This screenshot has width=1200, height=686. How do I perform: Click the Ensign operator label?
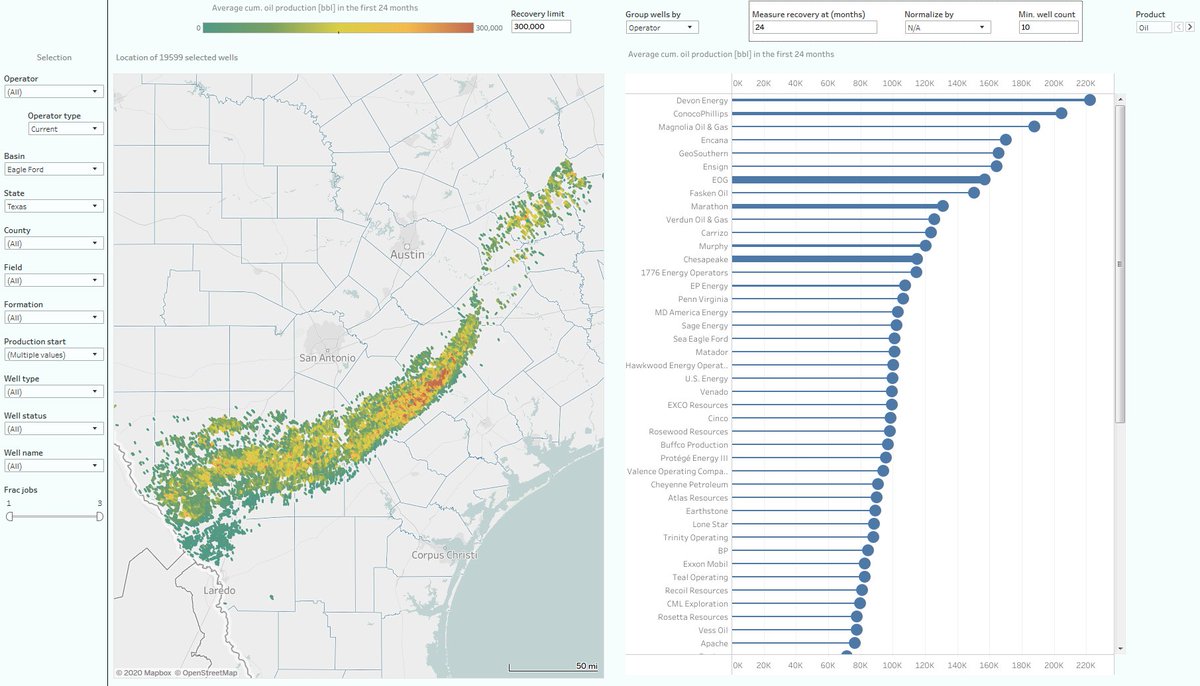coord(715,166)
